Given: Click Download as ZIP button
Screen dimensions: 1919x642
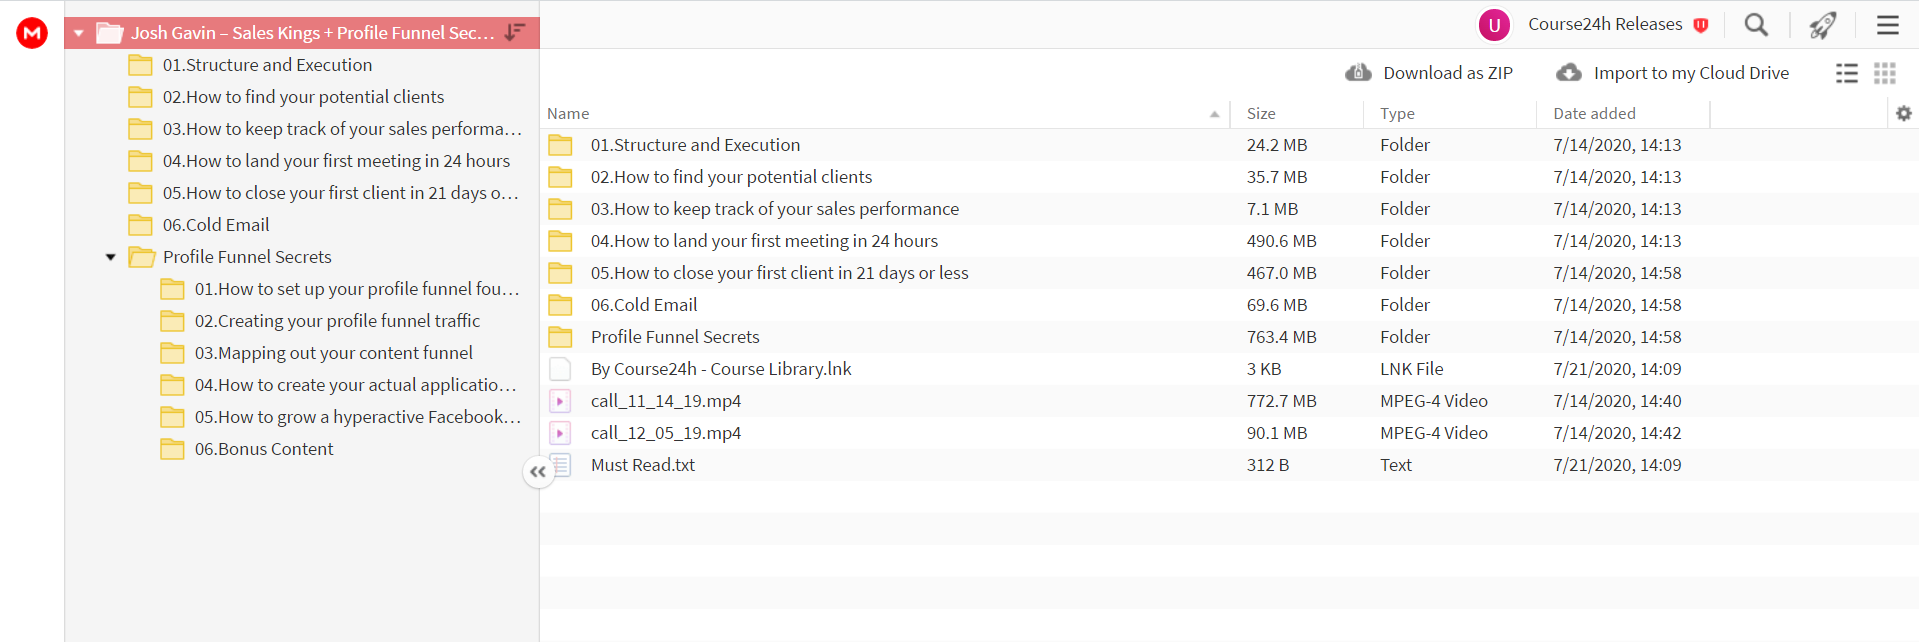Looking at the screenshot, I should [1429, 73].
